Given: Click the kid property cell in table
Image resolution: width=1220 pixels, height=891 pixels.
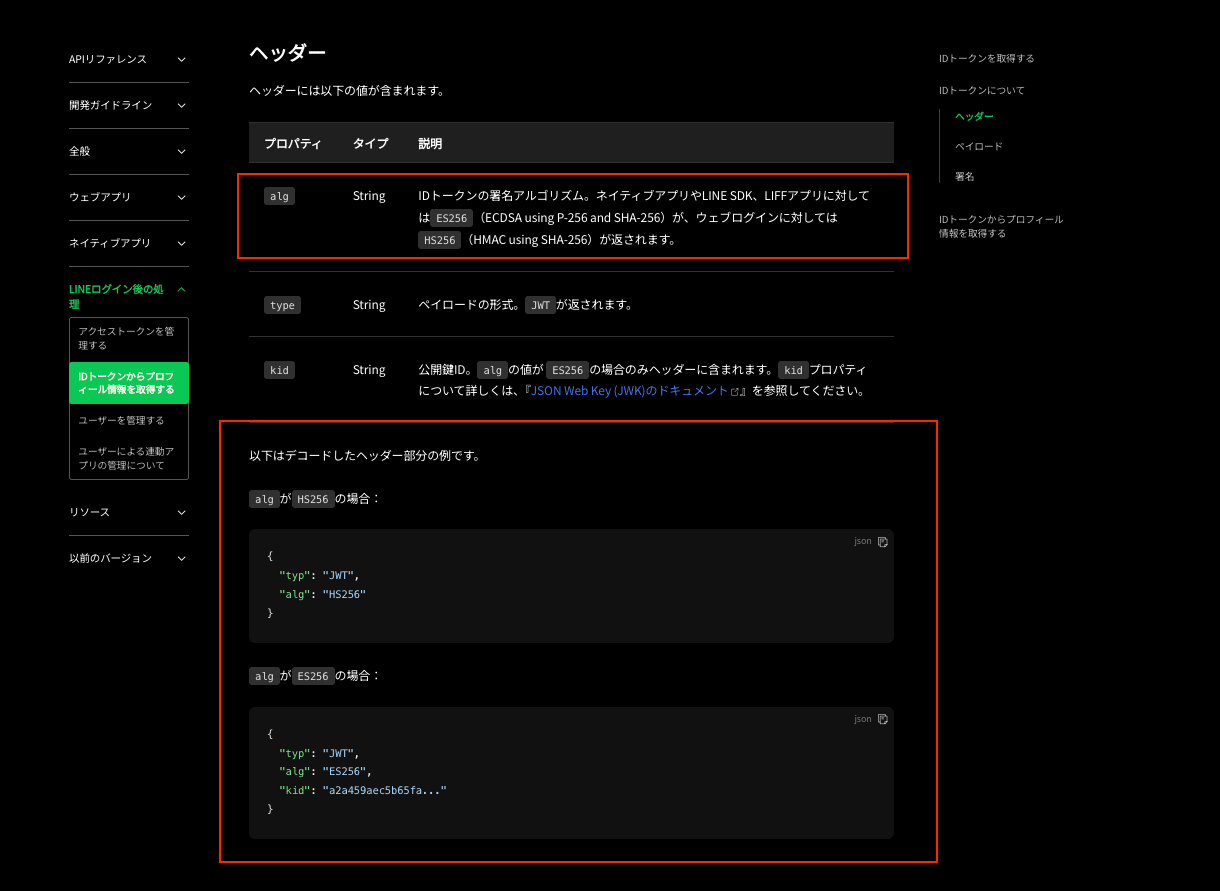Looking at the screenshot, I should pos(279,370).
